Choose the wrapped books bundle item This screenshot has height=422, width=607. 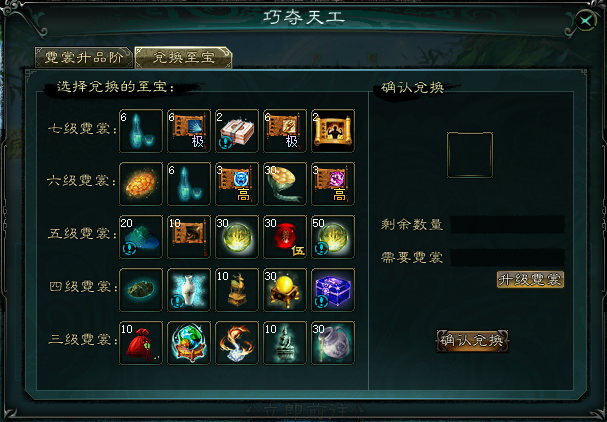click(x=237, y=131)
